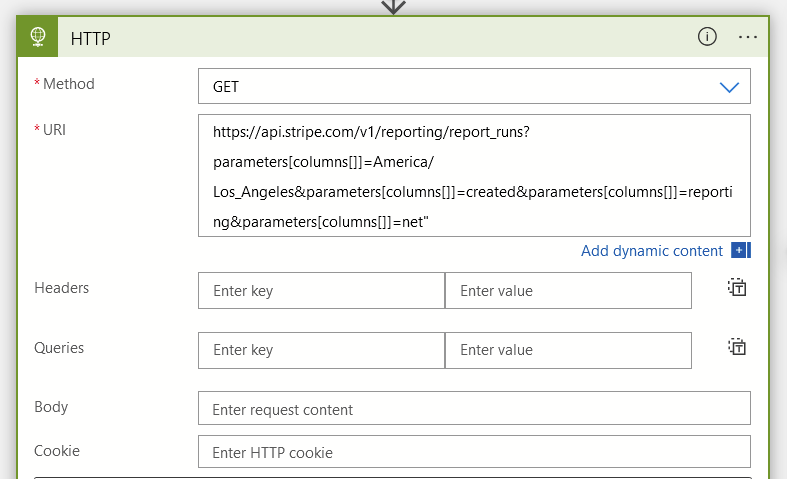Select the Cookie input field

click(474, 452)
